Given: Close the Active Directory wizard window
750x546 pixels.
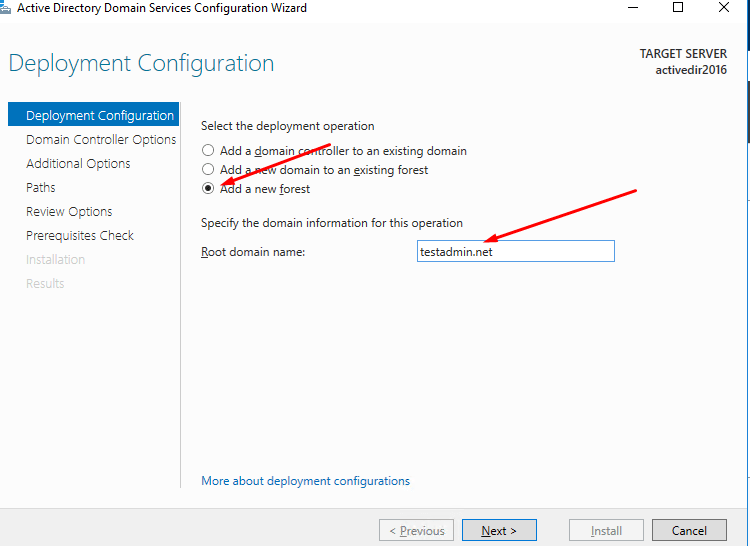Looking at the screenshot, I should pos(724,8).
